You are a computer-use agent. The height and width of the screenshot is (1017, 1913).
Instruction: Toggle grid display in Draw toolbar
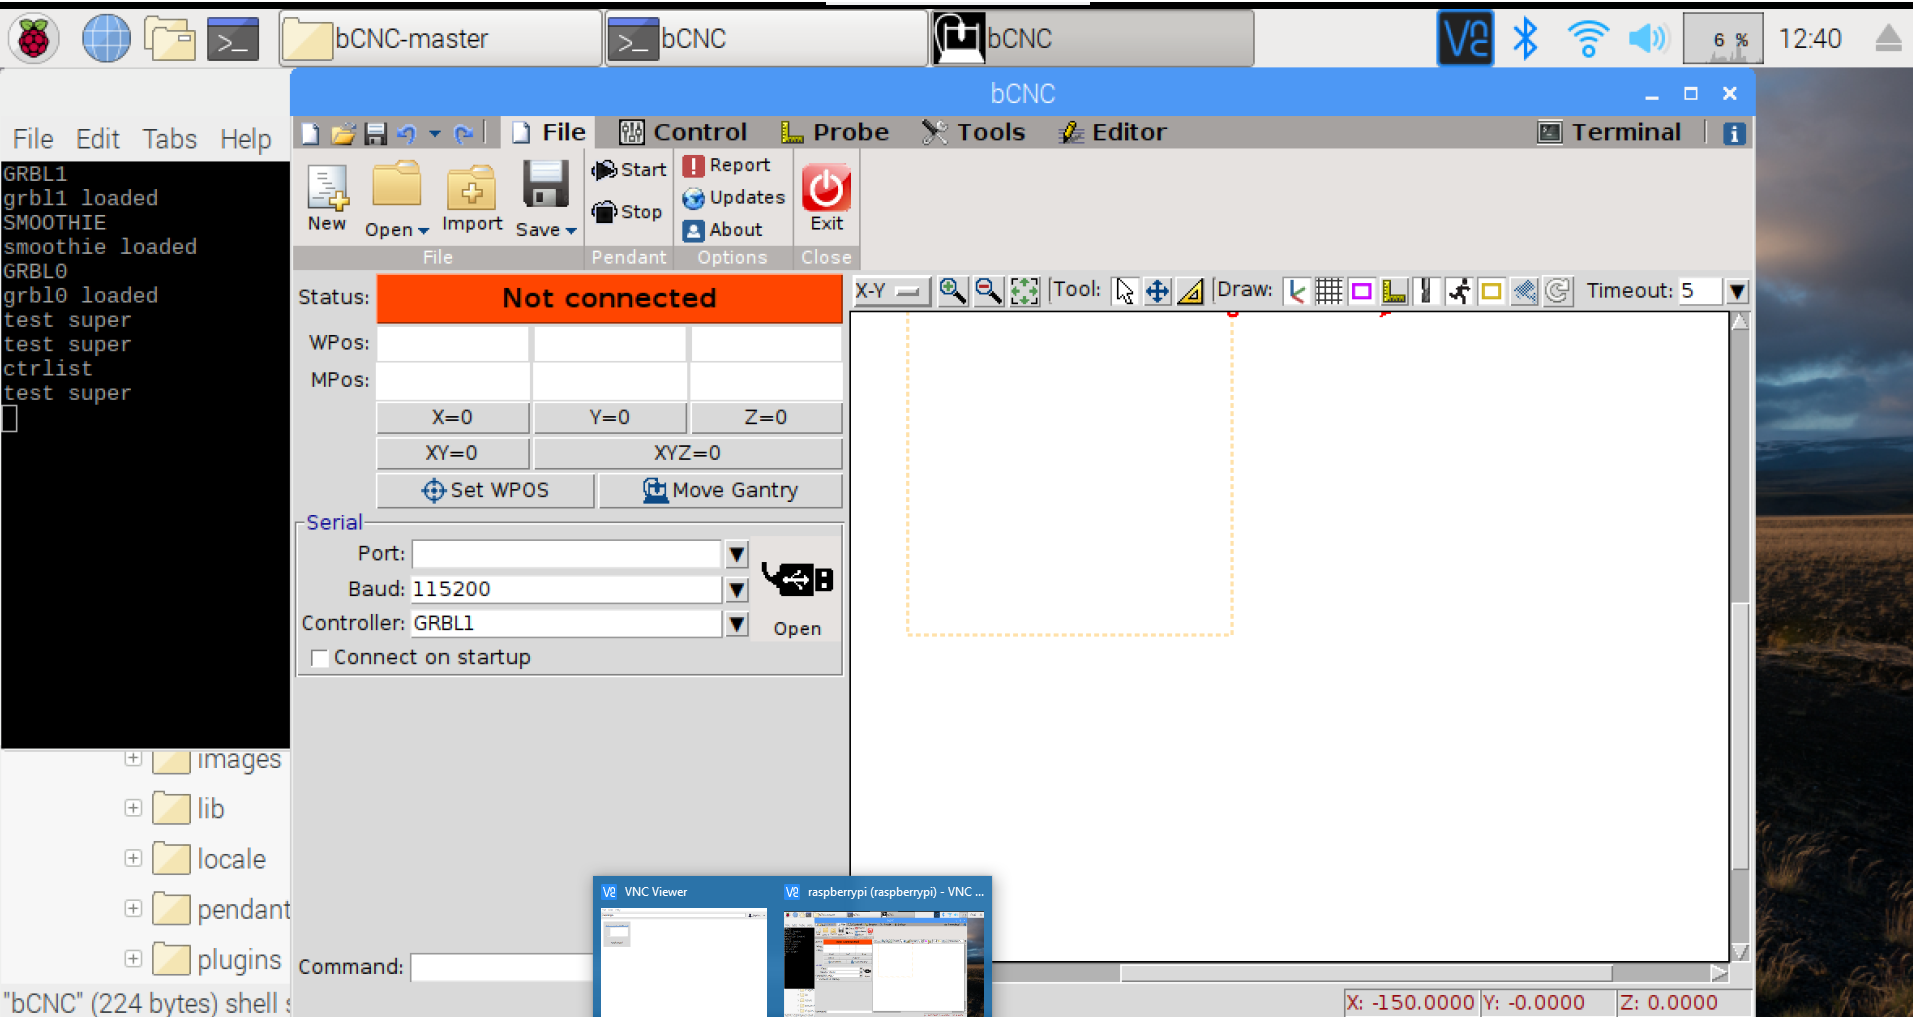pos(1328,291)
